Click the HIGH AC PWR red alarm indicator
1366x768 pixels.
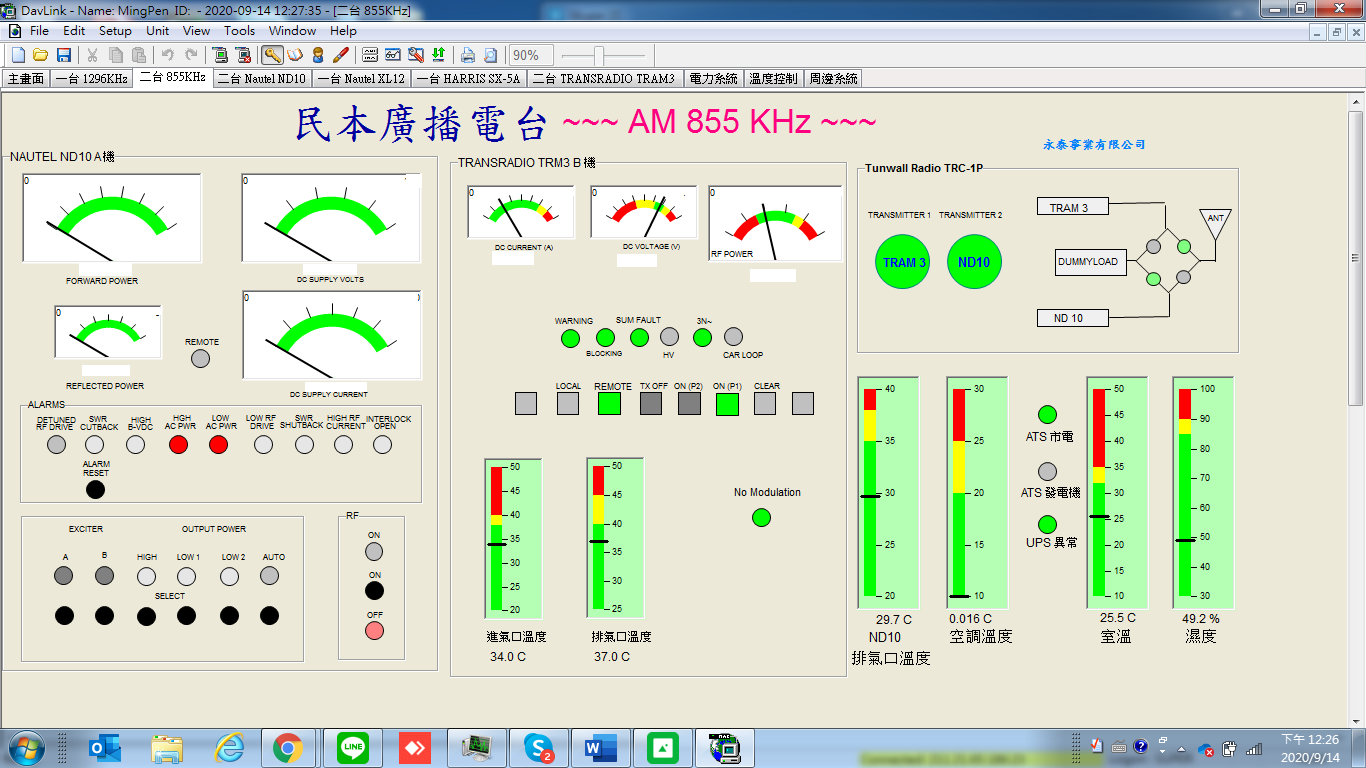coord(178,445)
